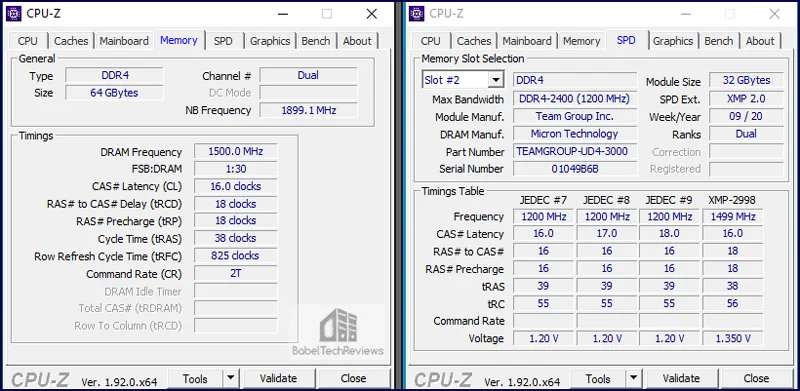
Task: Click the Team Group Inc. manufacturer field
Action: click(575, 116)
